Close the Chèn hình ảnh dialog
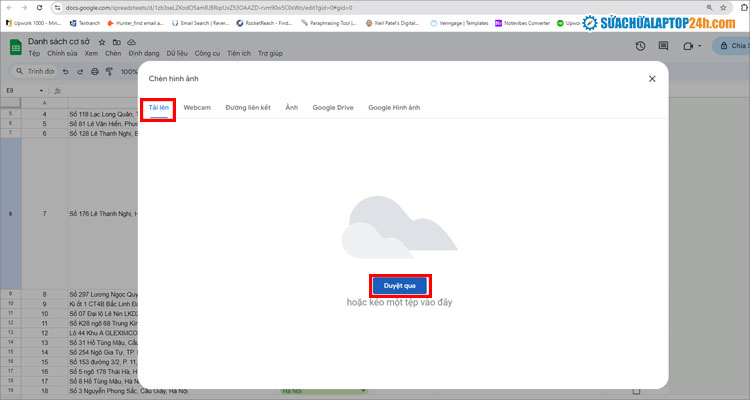This screenshot has height=400, width=750. pos(652,78)
